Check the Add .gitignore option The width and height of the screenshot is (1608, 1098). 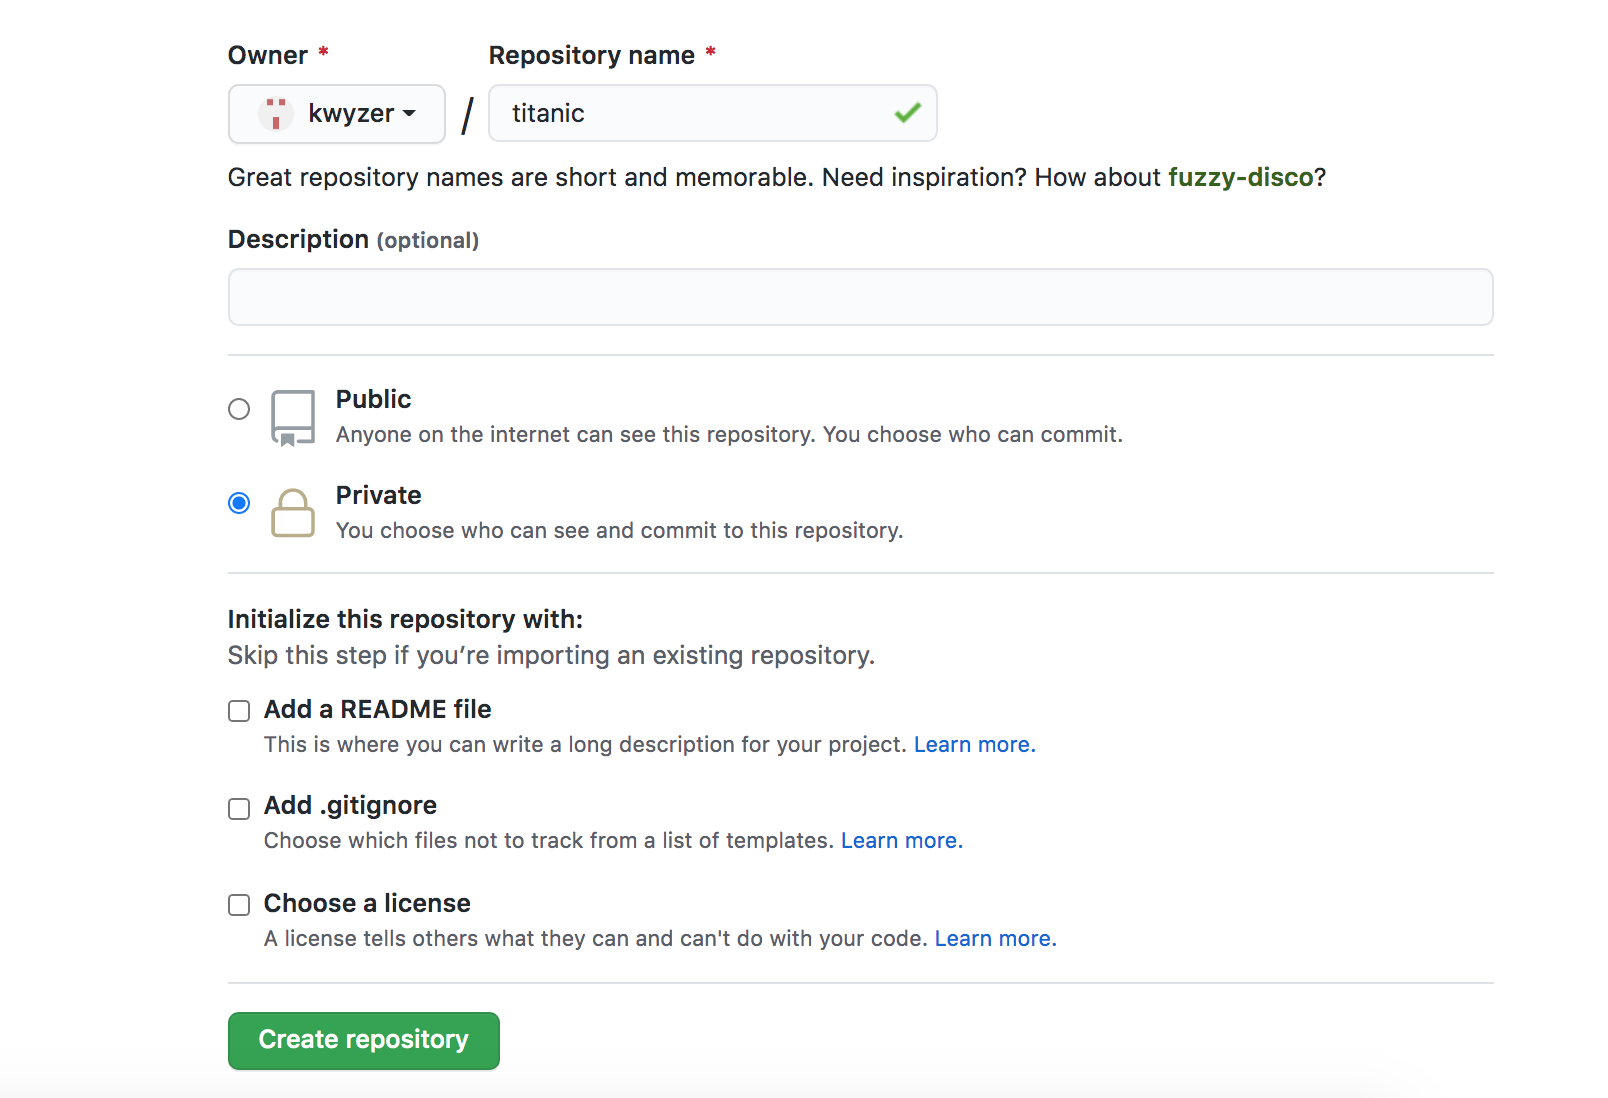coord(239,808)
